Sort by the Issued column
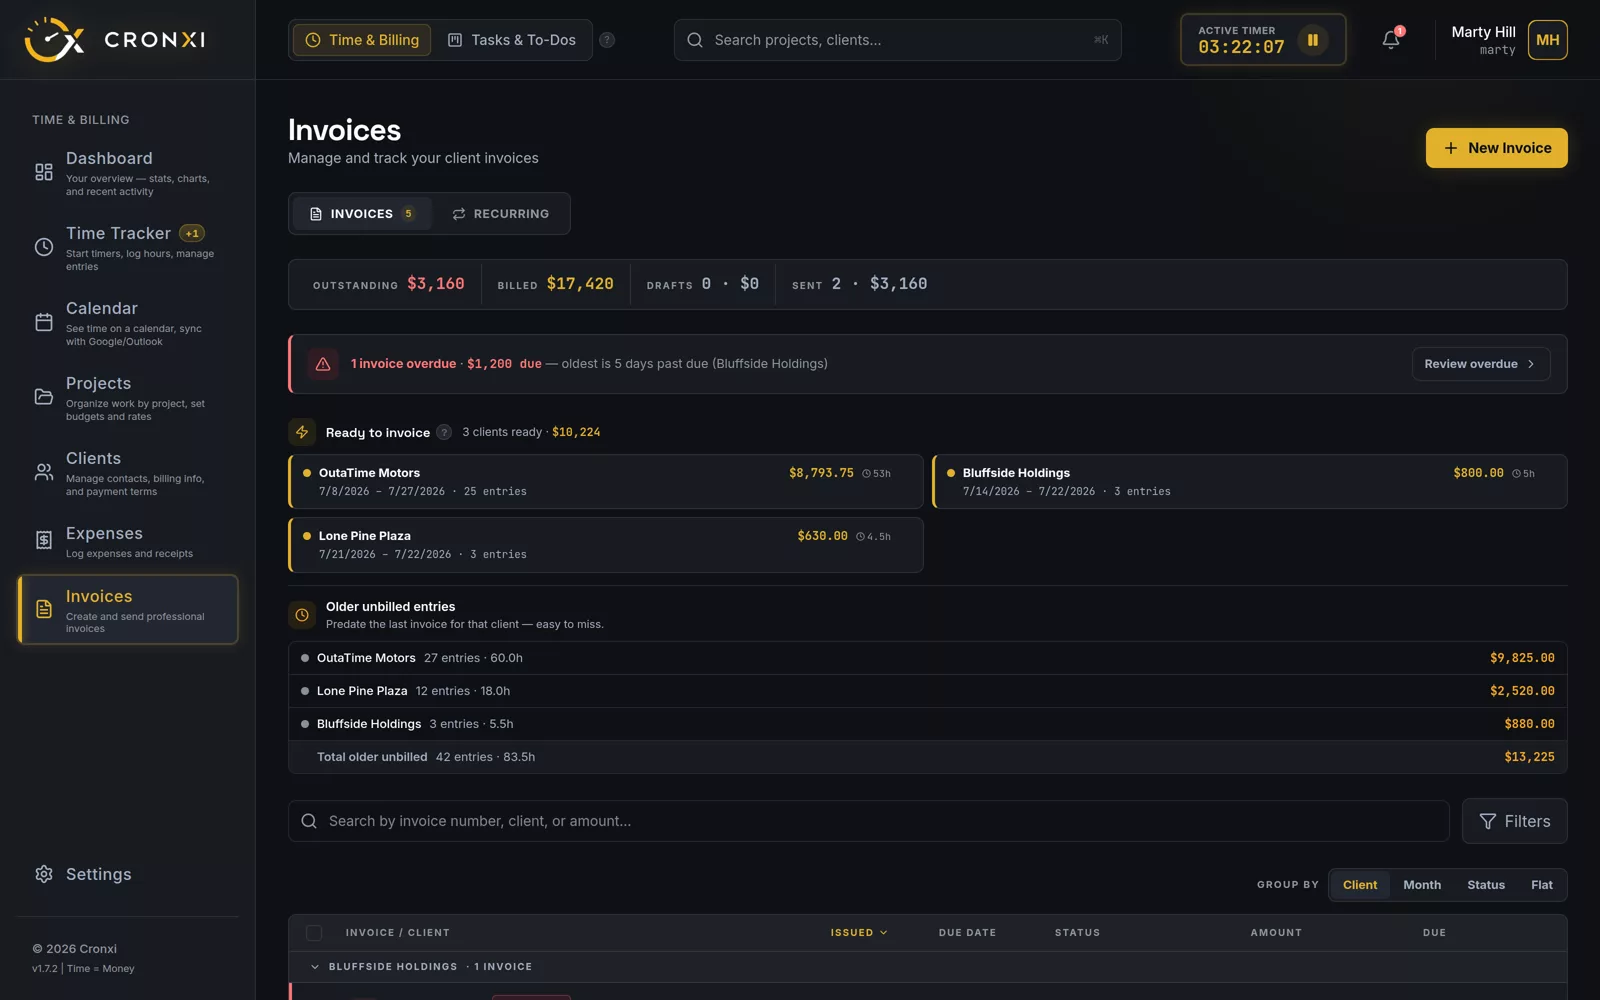This screenshot has width=1600, height=1000. [x=859, y=933]
